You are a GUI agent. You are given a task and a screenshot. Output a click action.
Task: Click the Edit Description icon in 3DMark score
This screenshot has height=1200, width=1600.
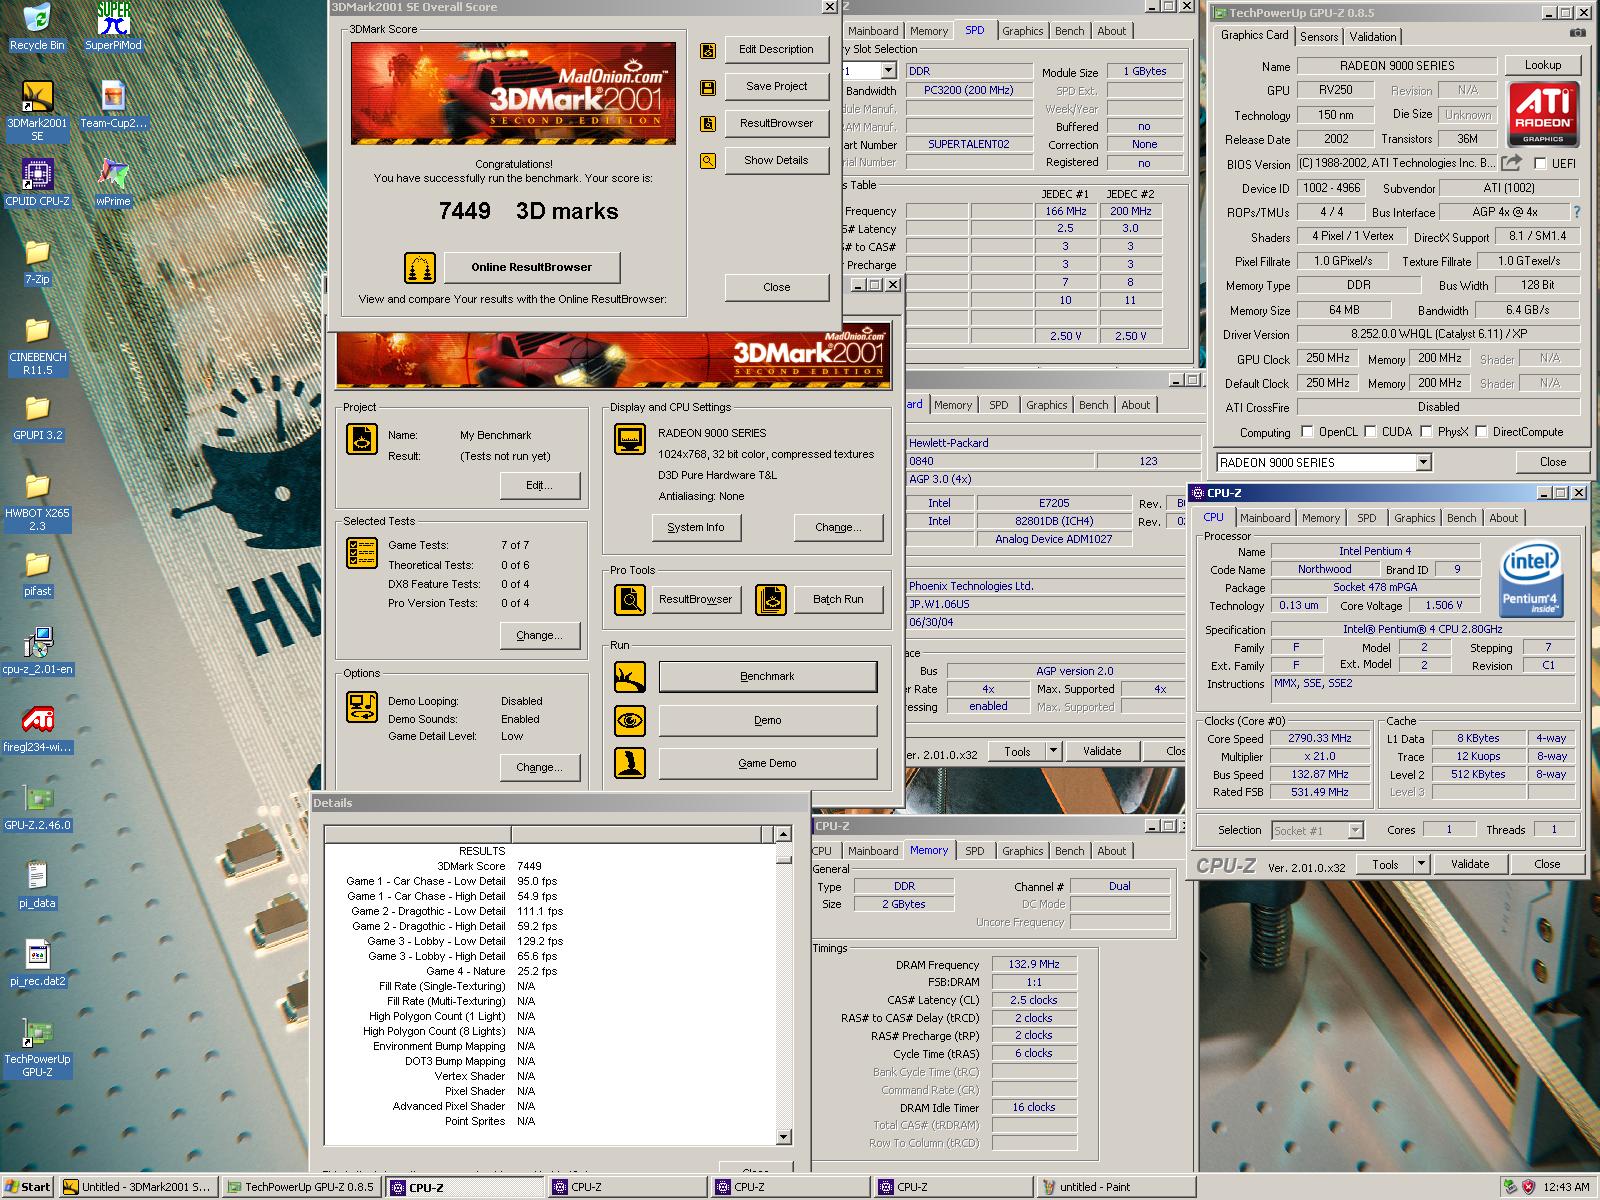(x=708, y=50)
